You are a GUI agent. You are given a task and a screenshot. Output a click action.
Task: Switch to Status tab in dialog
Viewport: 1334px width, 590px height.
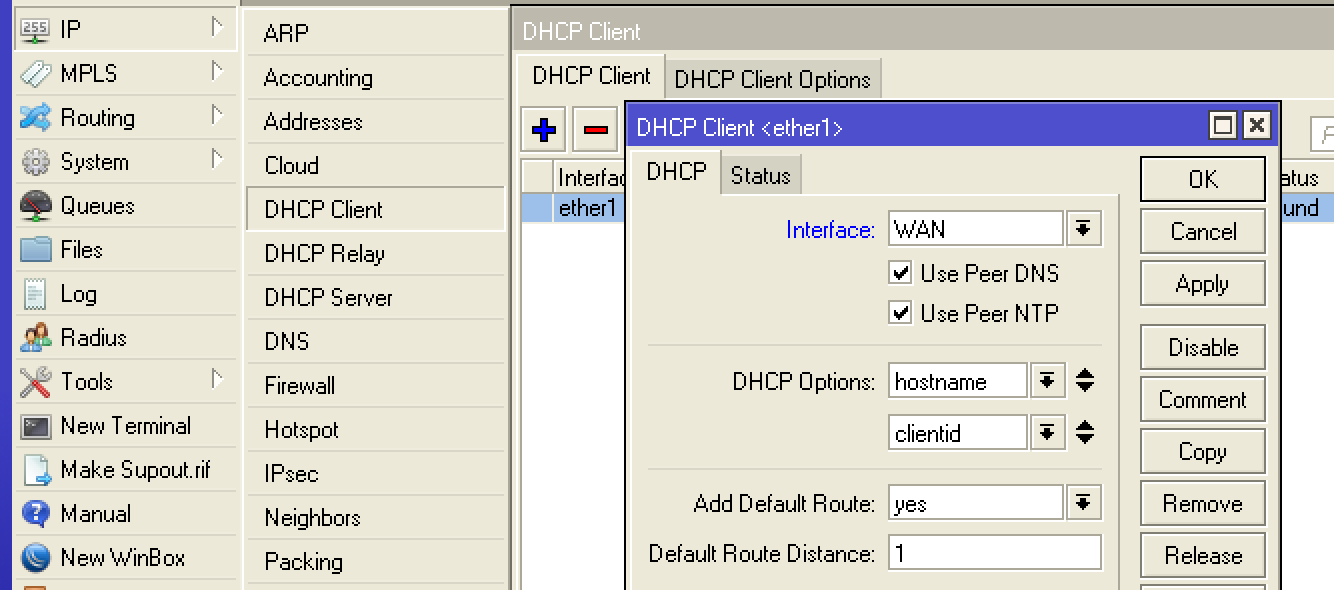[760, 176]
